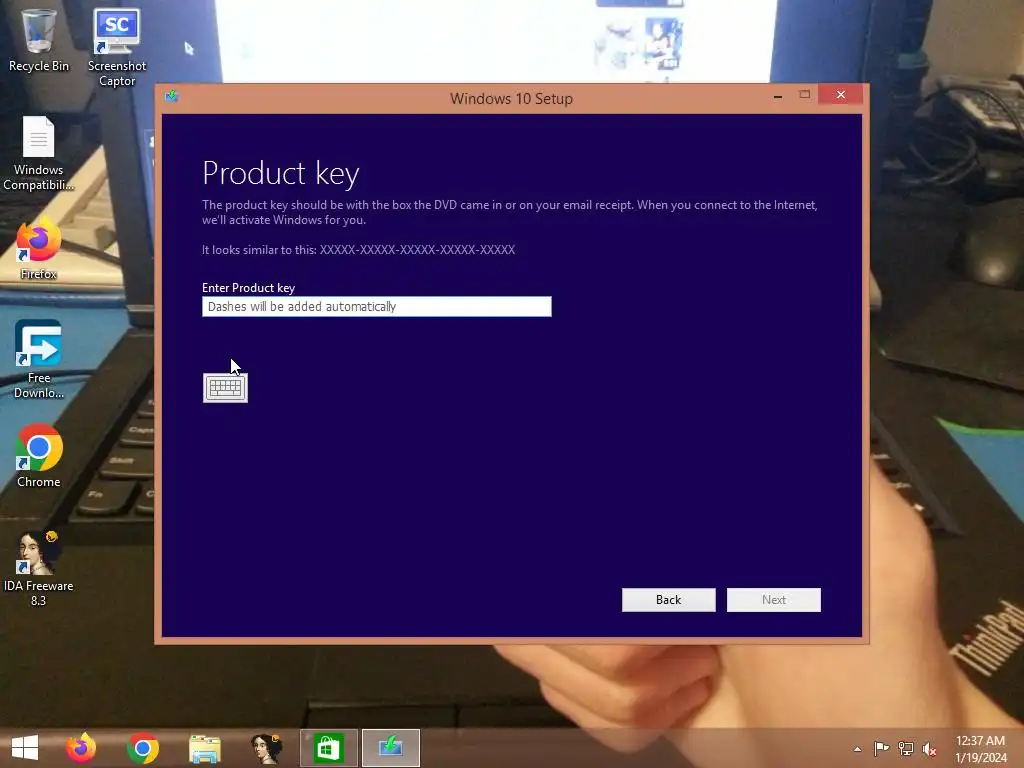Close the Windows 10 Setup window
Image resolution: width=1024 pixels, height=768 pixels.
[x=840, y=95]
